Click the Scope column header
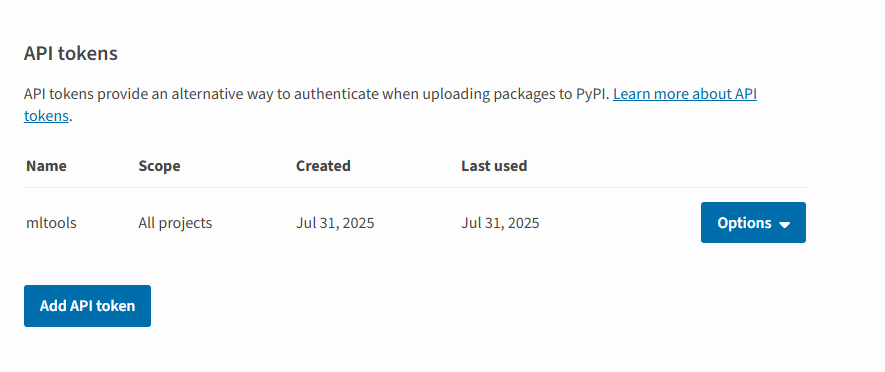Viewport: 885px width, 372px height. (159, 166)
